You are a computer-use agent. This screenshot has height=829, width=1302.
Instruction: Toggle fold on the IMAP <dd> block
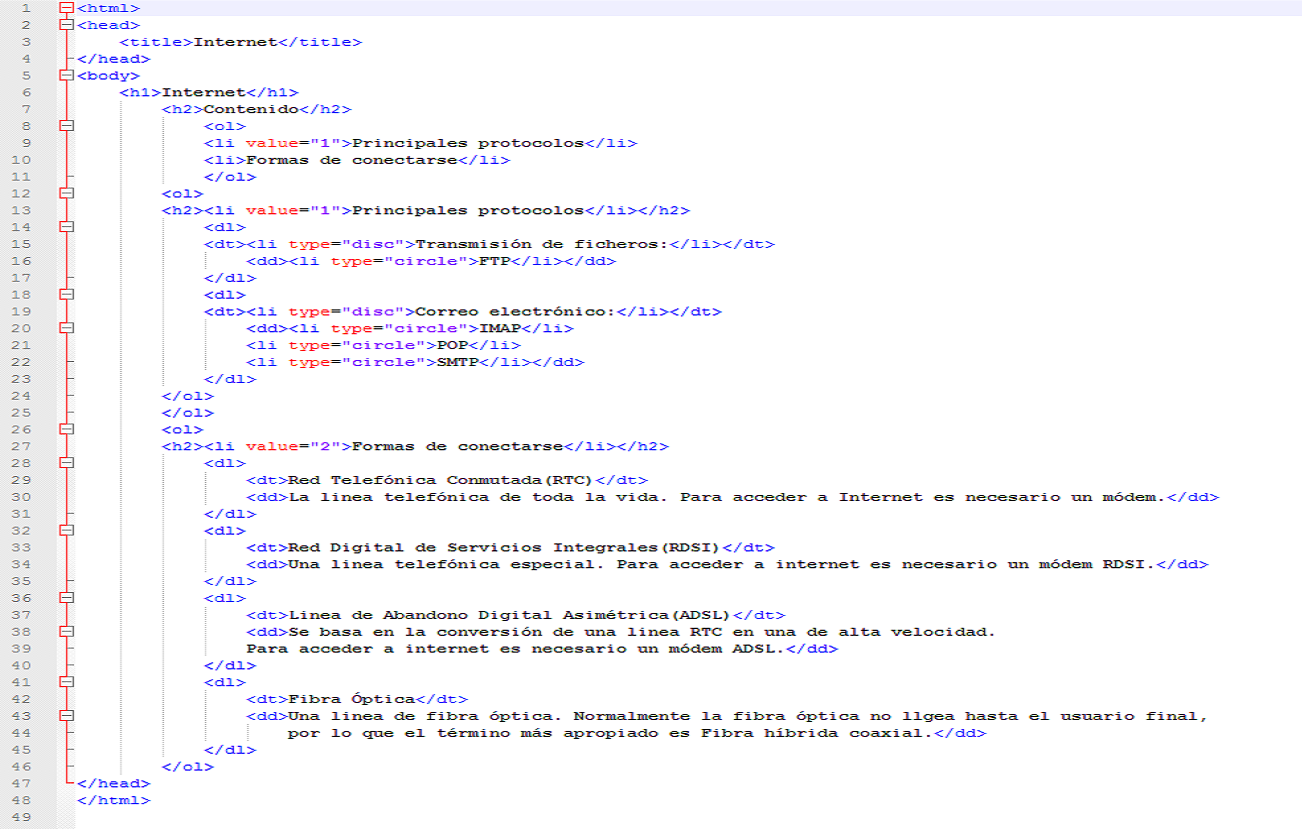65,328
